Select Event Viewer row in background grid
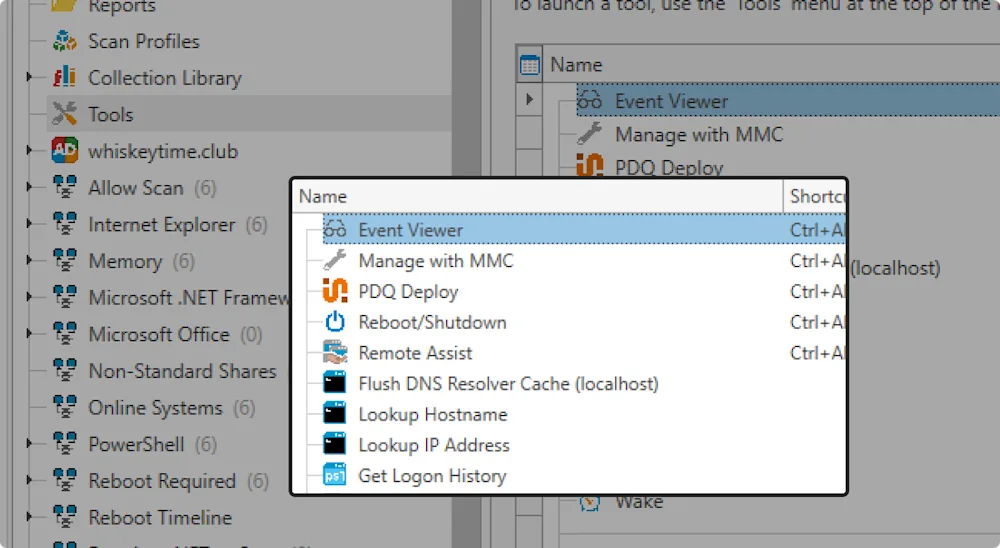Screen dimensions: 1000x548 click(788, 100)
